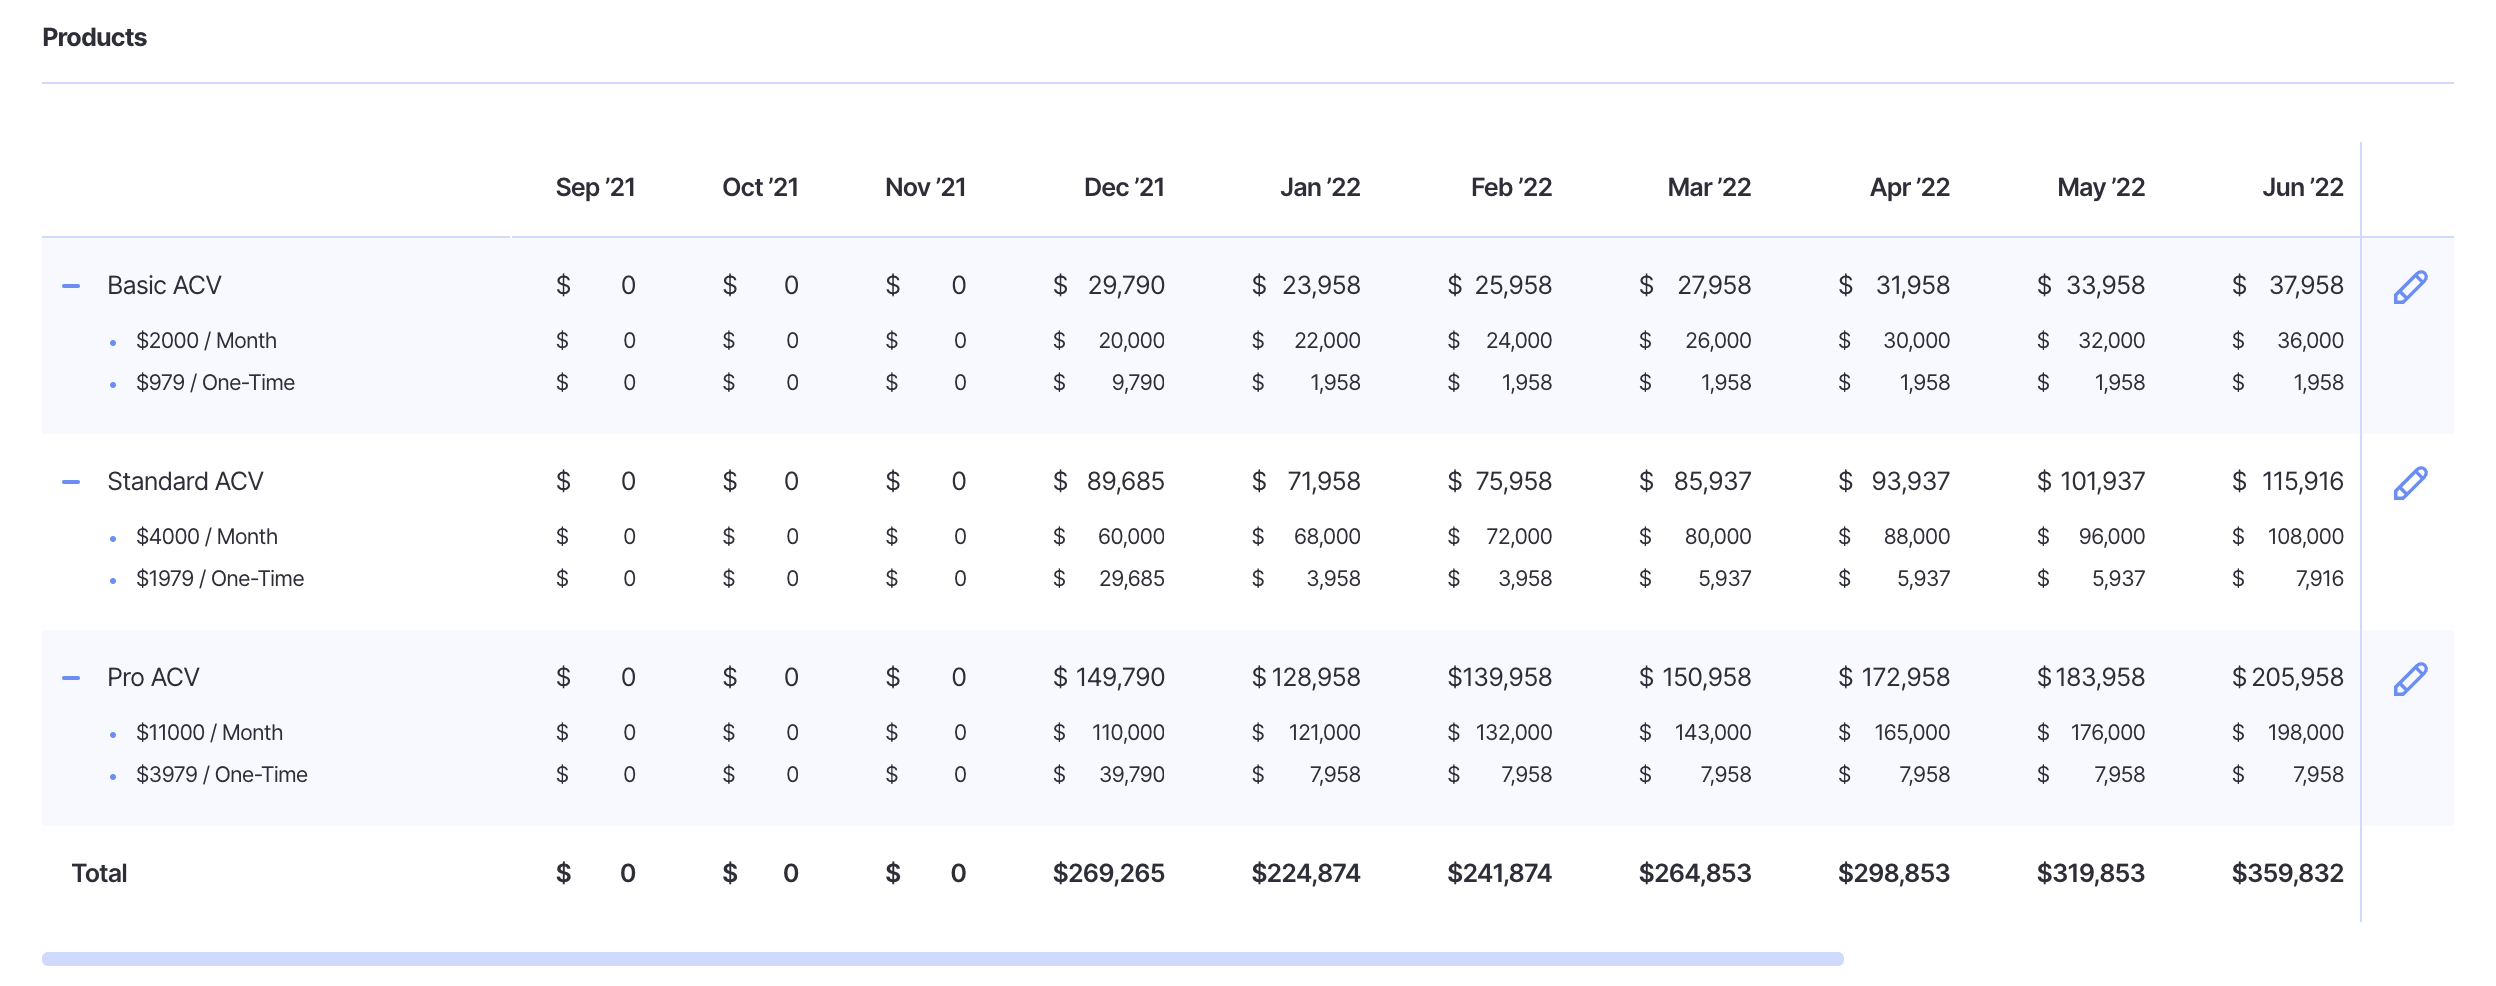
Task: Click the horizontal scrollbar below the table
Action: click(x=942, y=959)
